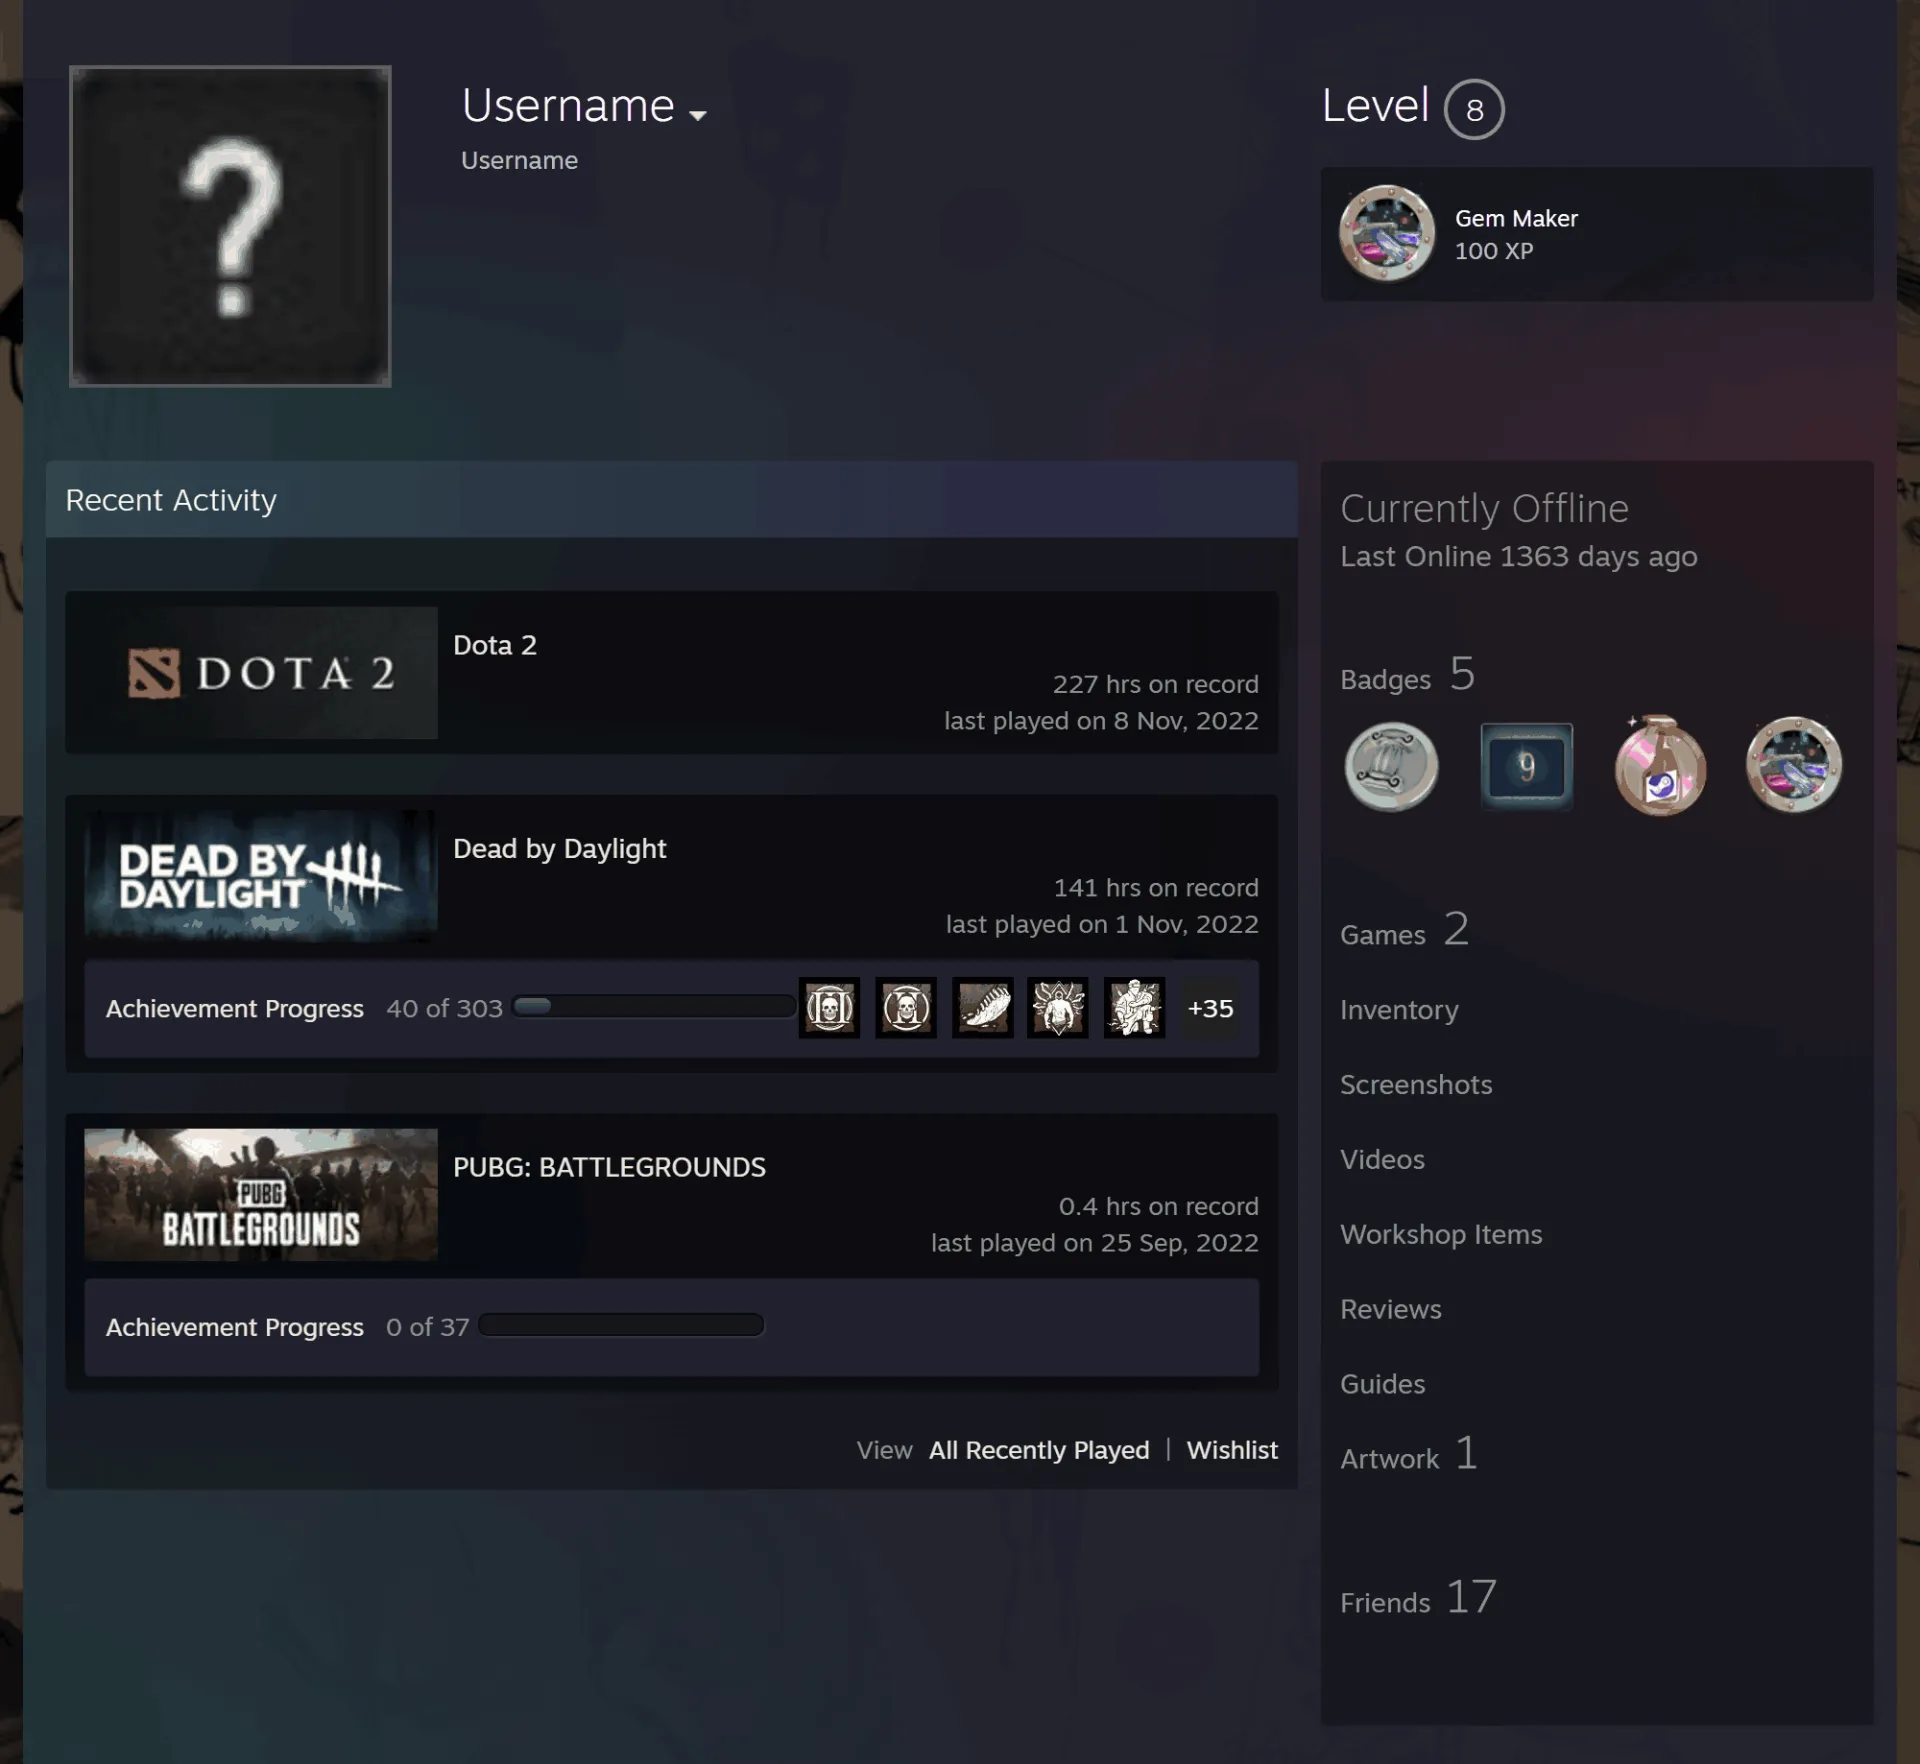Open the username history dropdown arrow

698,115
